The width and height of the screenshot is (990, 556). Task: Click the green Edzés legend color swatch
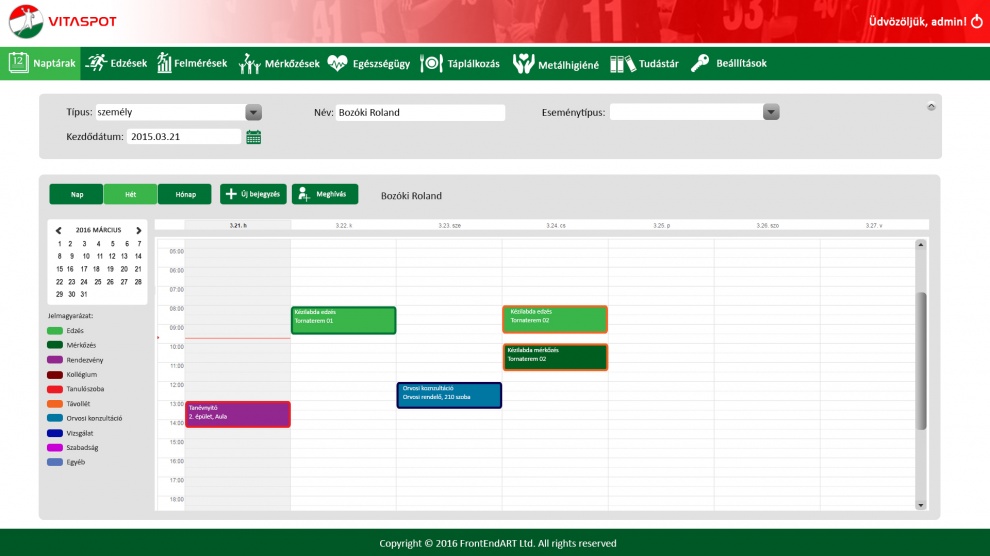pyautogui.click(x=55, y=330)
